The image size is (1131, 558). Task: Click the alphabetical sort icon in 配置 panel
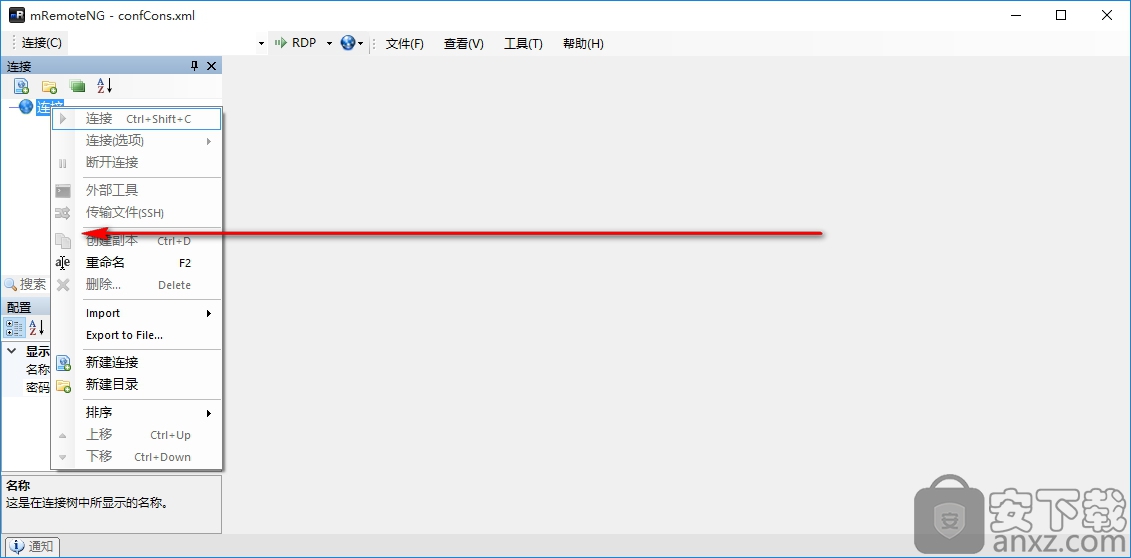(37, 328)
